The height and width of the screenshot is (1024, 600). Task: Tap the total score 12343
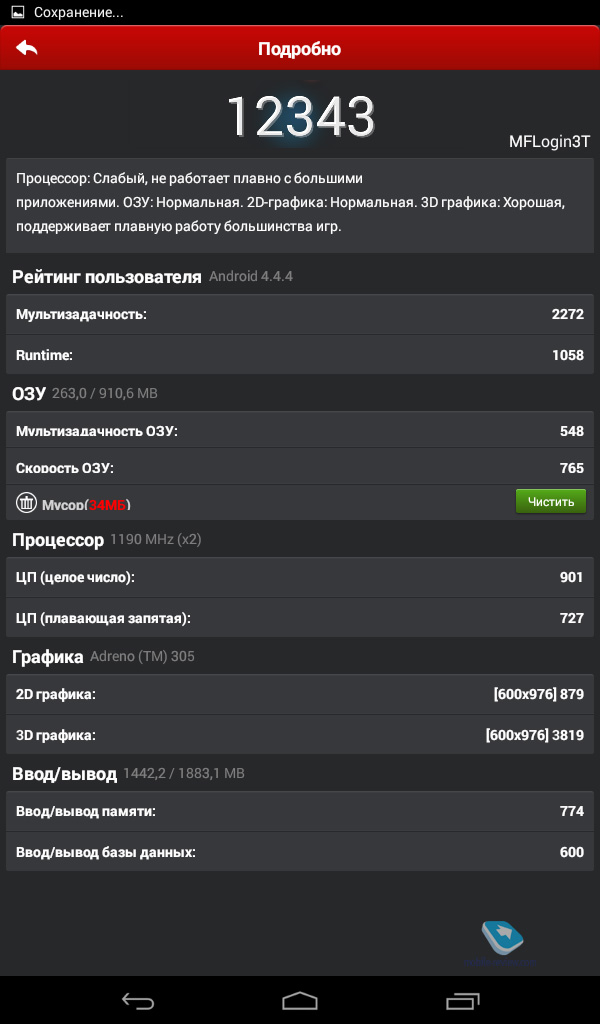(300, 116)
